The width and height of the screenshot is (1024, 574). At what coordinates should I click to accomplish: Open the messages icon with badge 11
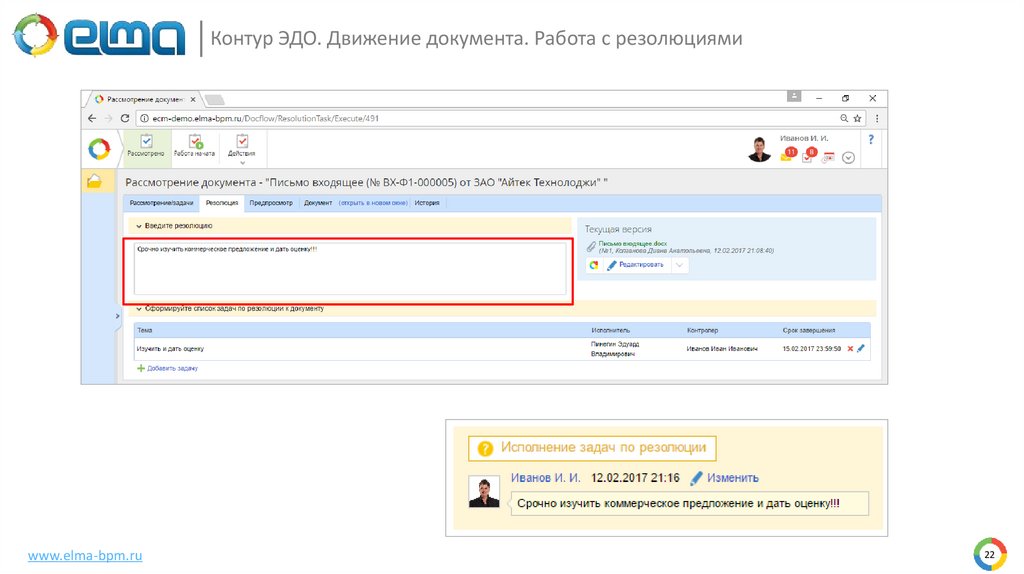pos(788,155)
